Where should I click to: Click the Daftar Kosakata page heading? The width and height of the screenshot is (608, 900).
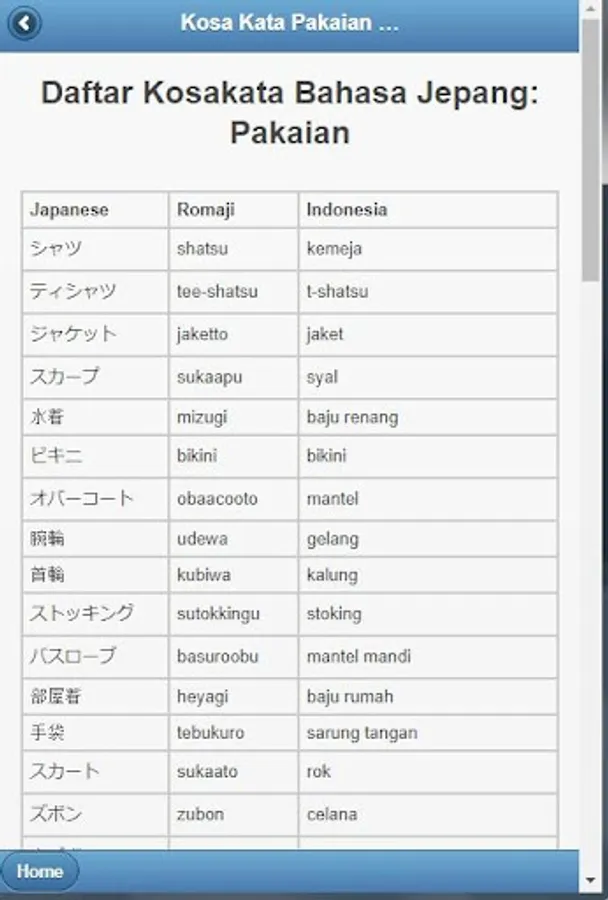click(x=290, y=112)
